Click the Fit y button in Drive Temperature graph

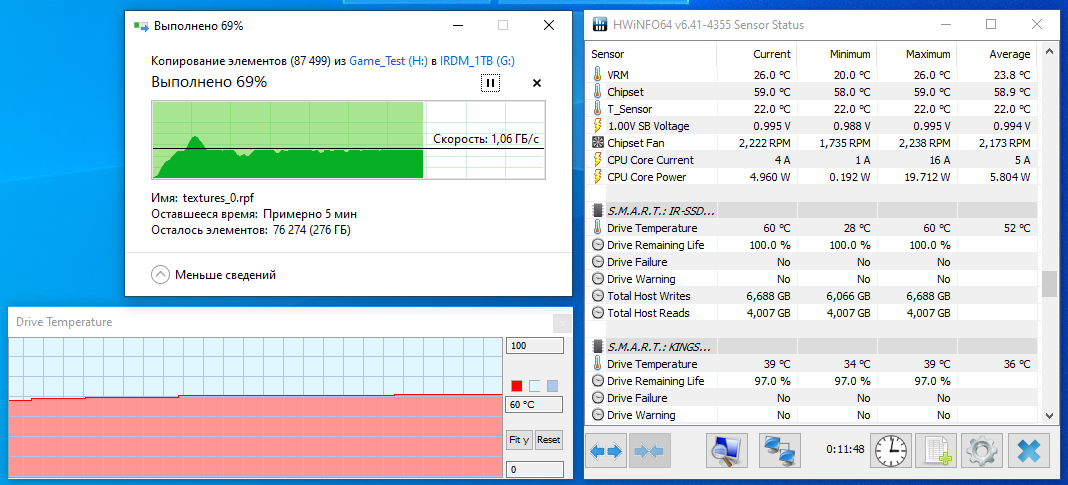pos(520,440)
